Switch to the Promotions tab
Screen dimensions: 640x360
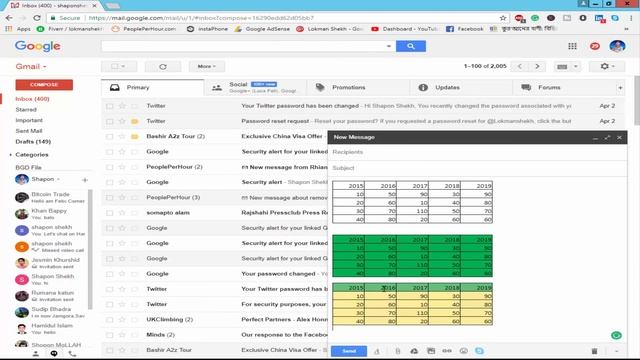tap(358, 87)
